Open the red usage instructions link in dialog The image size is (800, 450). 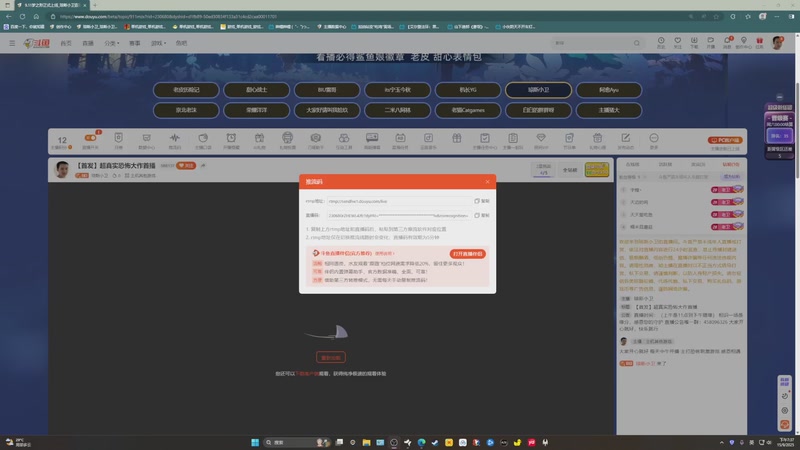(x=384, y=254)
